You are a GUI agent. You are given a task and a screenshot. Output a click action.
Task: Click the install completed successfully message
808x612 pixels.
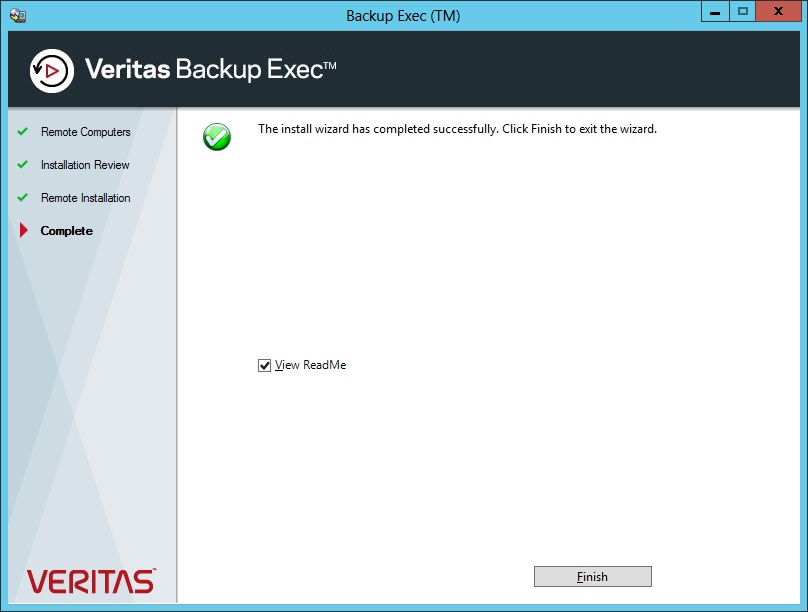[x=457, y=129]
